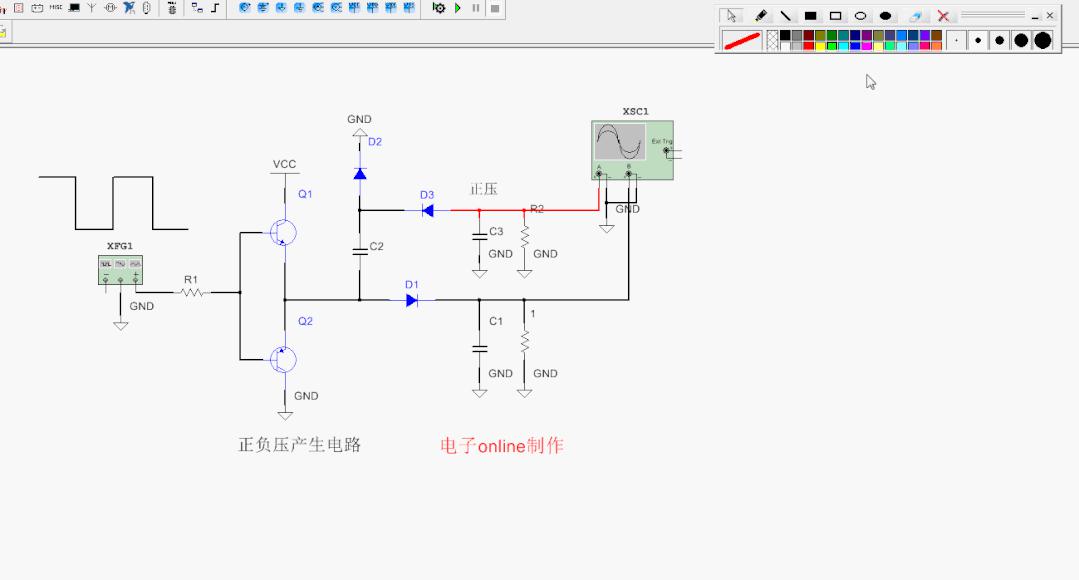Open the MISC components toolbar item
Image resolution: width=1079 pixels, height=580 pixels.
(56, 7)
